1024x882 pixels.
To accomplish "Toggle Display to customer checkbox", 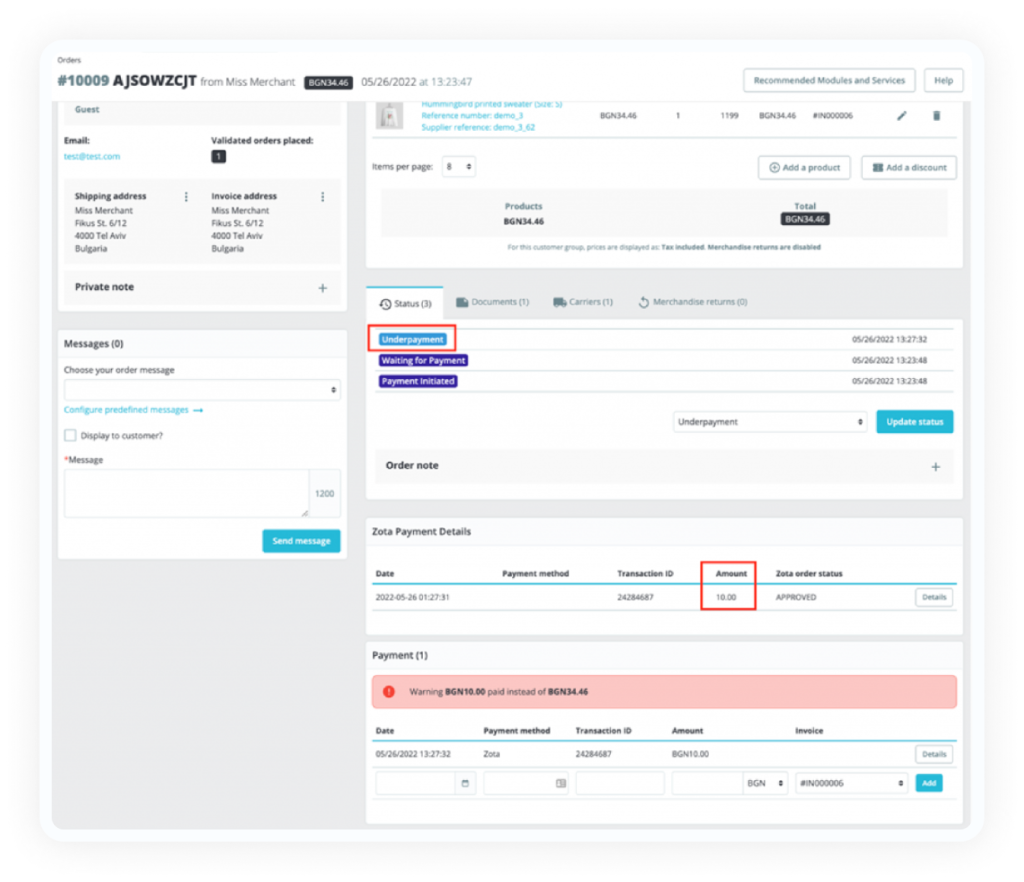I will pyautogui.click(x=71, y=435).
